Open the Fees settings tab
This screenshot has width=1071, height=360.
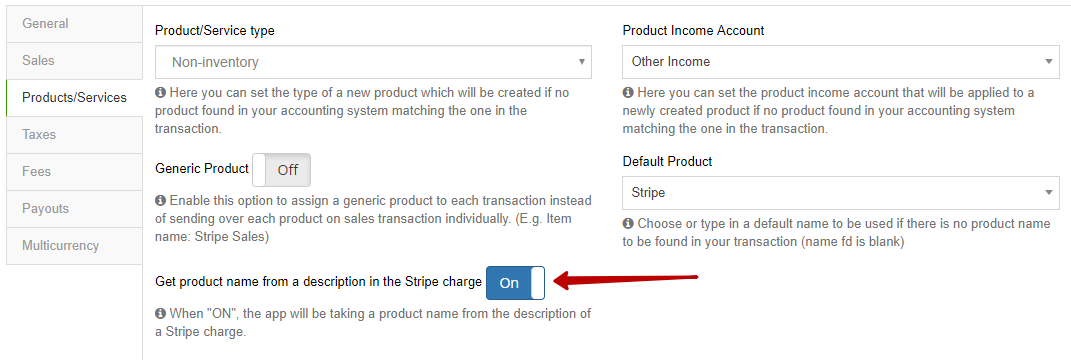pos(74,171)
